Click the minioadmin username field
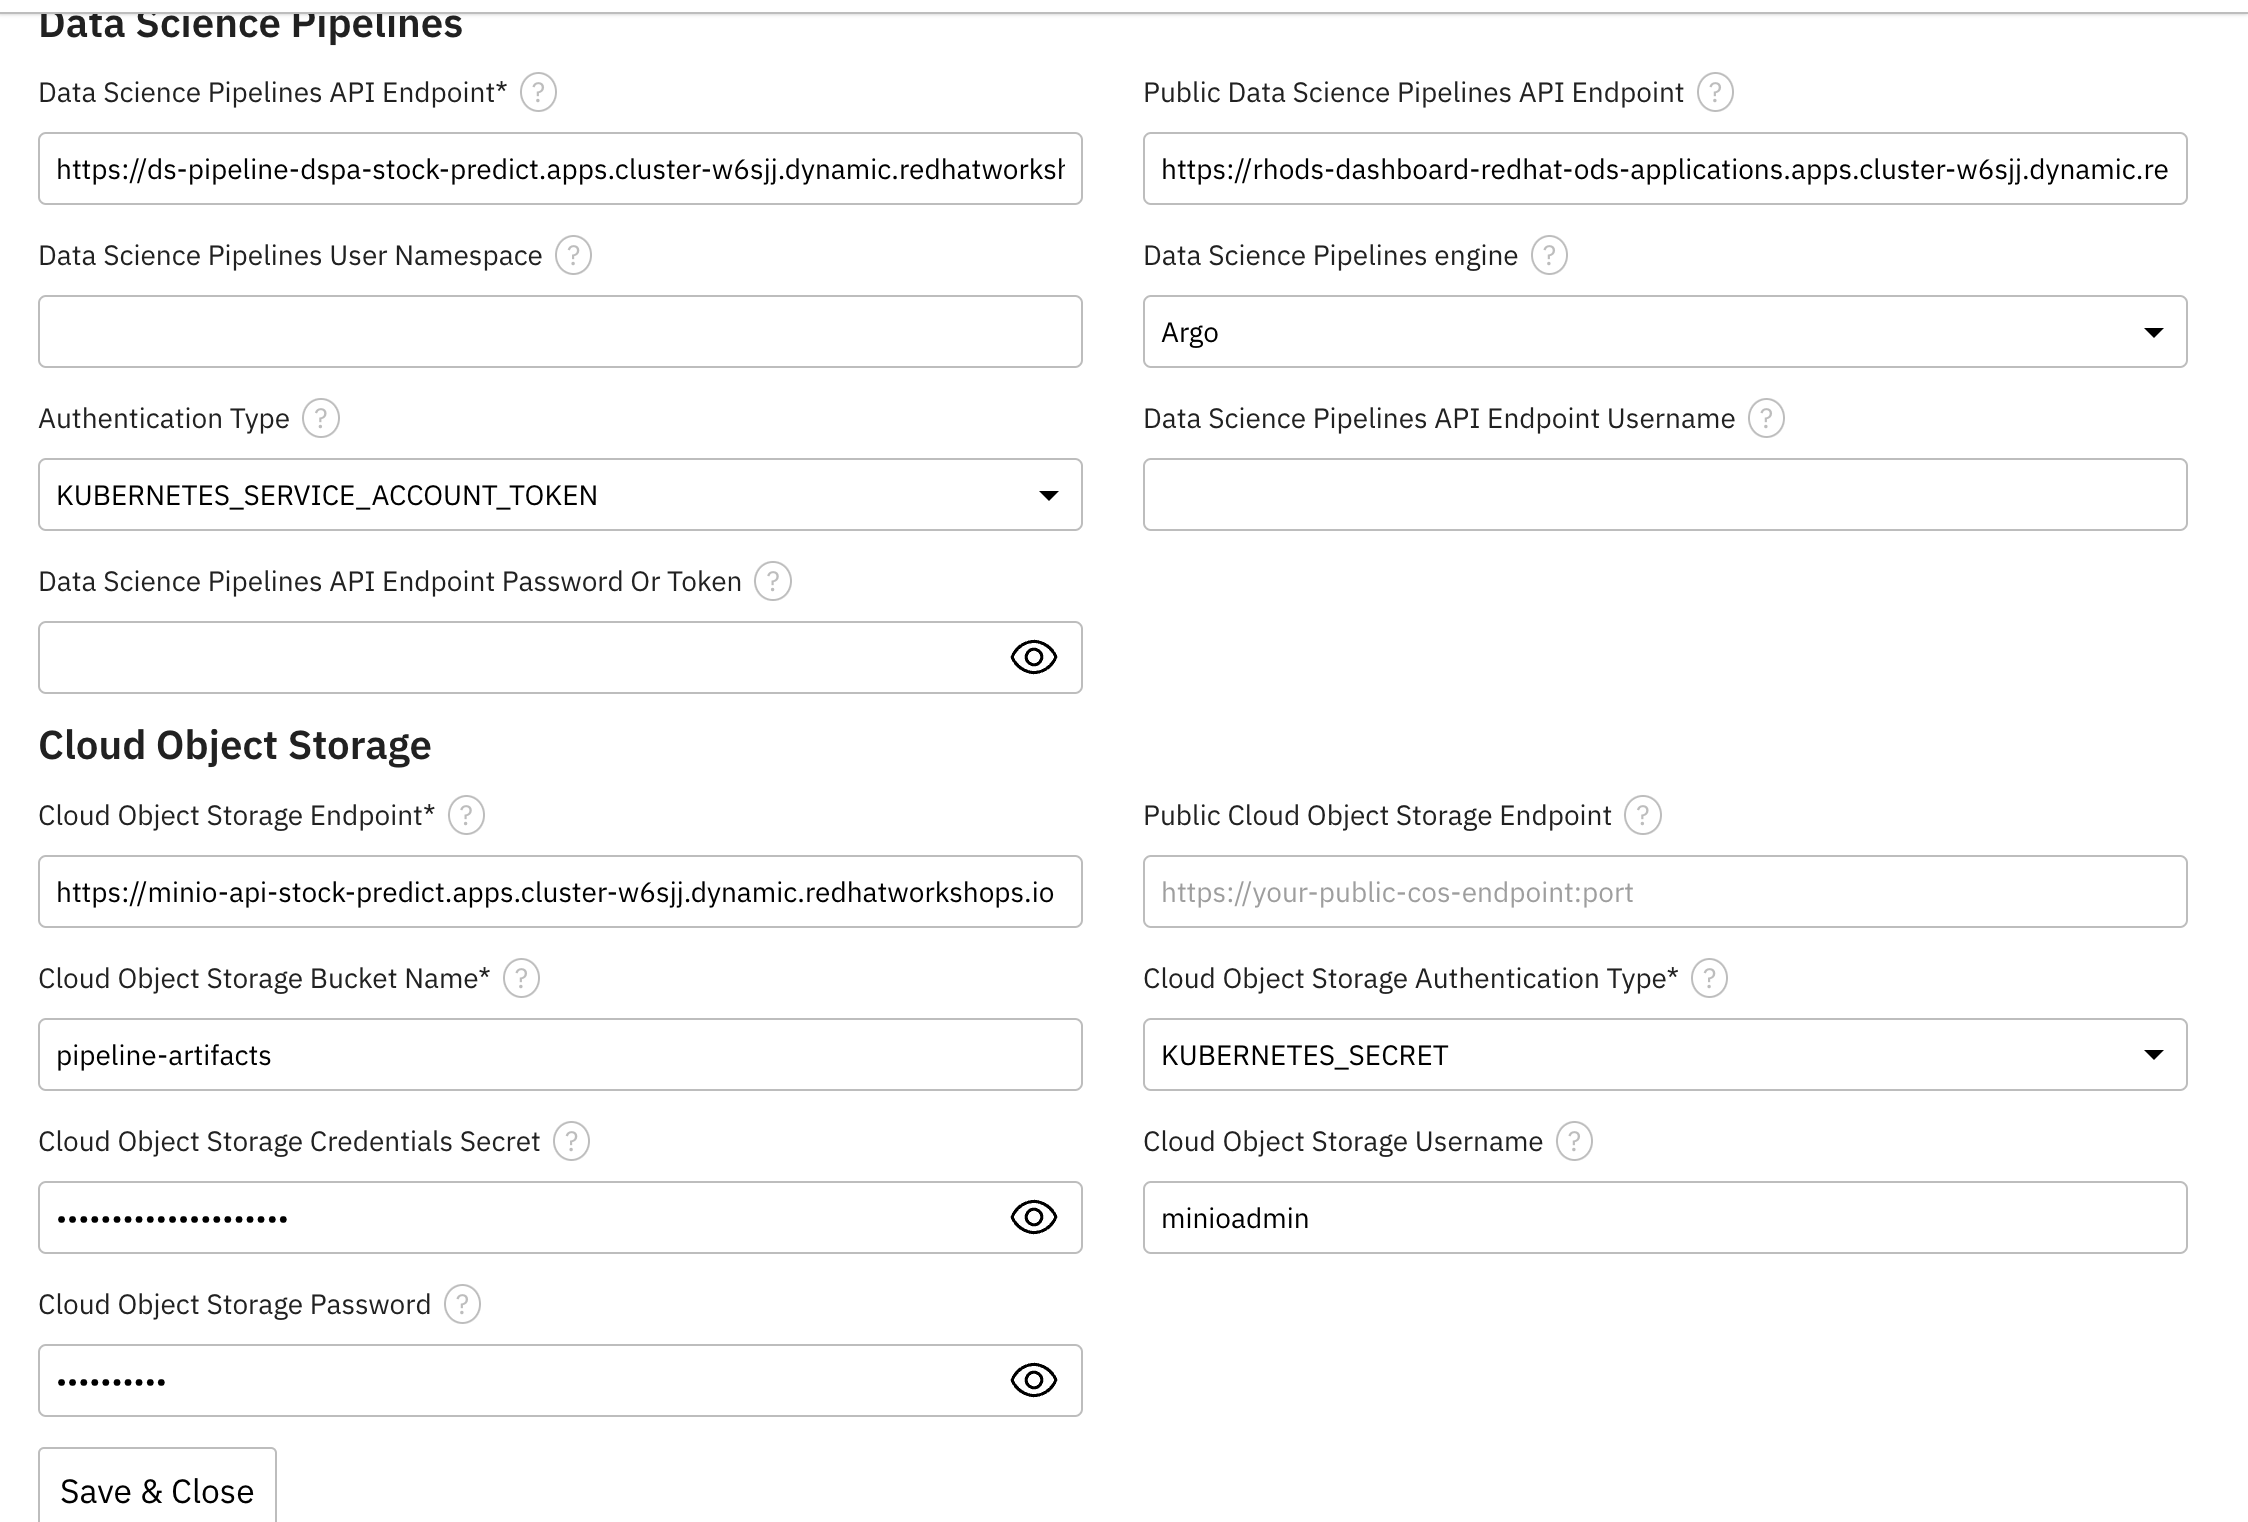Viewport: 2248px width, 1522px height. coord(1664,1218)
